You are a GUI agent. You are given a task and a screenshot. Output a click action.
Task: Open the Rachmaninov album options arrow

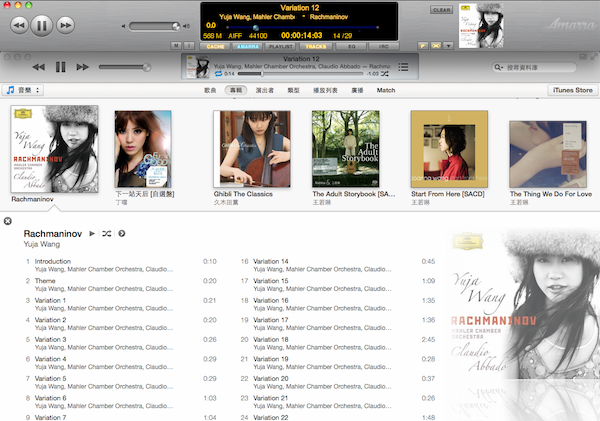click(x=122, y=233)
